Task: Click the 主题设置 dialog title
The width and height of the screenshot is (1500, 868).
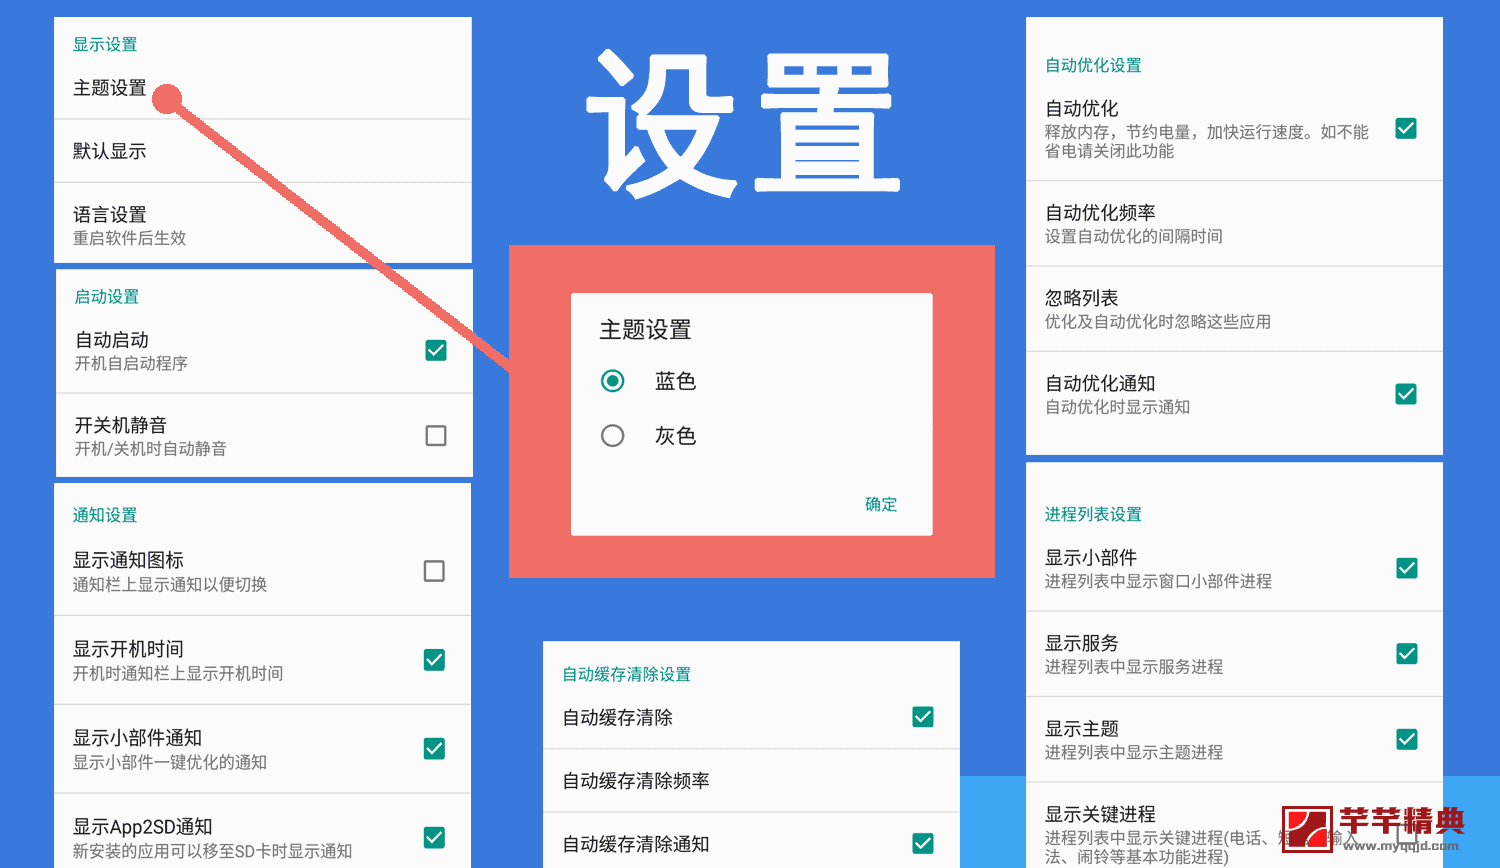Action: tap(646, 330)
